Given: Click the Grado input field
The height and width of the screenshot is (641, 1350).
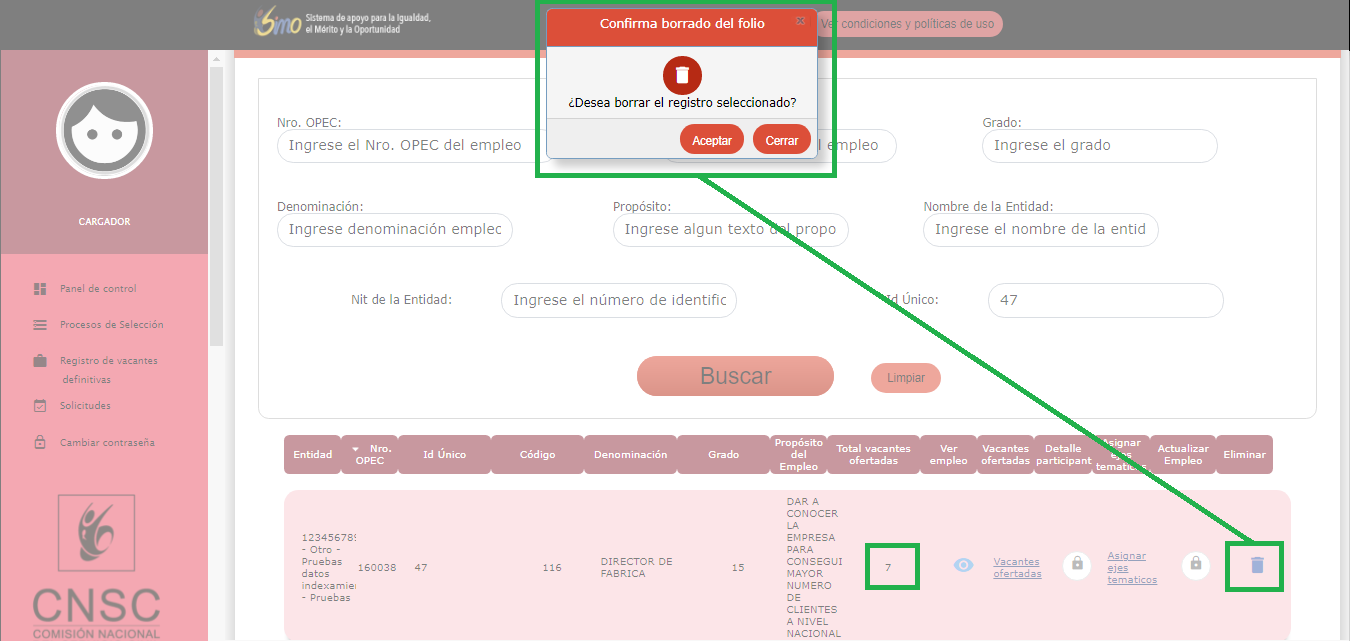Looking at the screenshot, I should (1099, 145).
